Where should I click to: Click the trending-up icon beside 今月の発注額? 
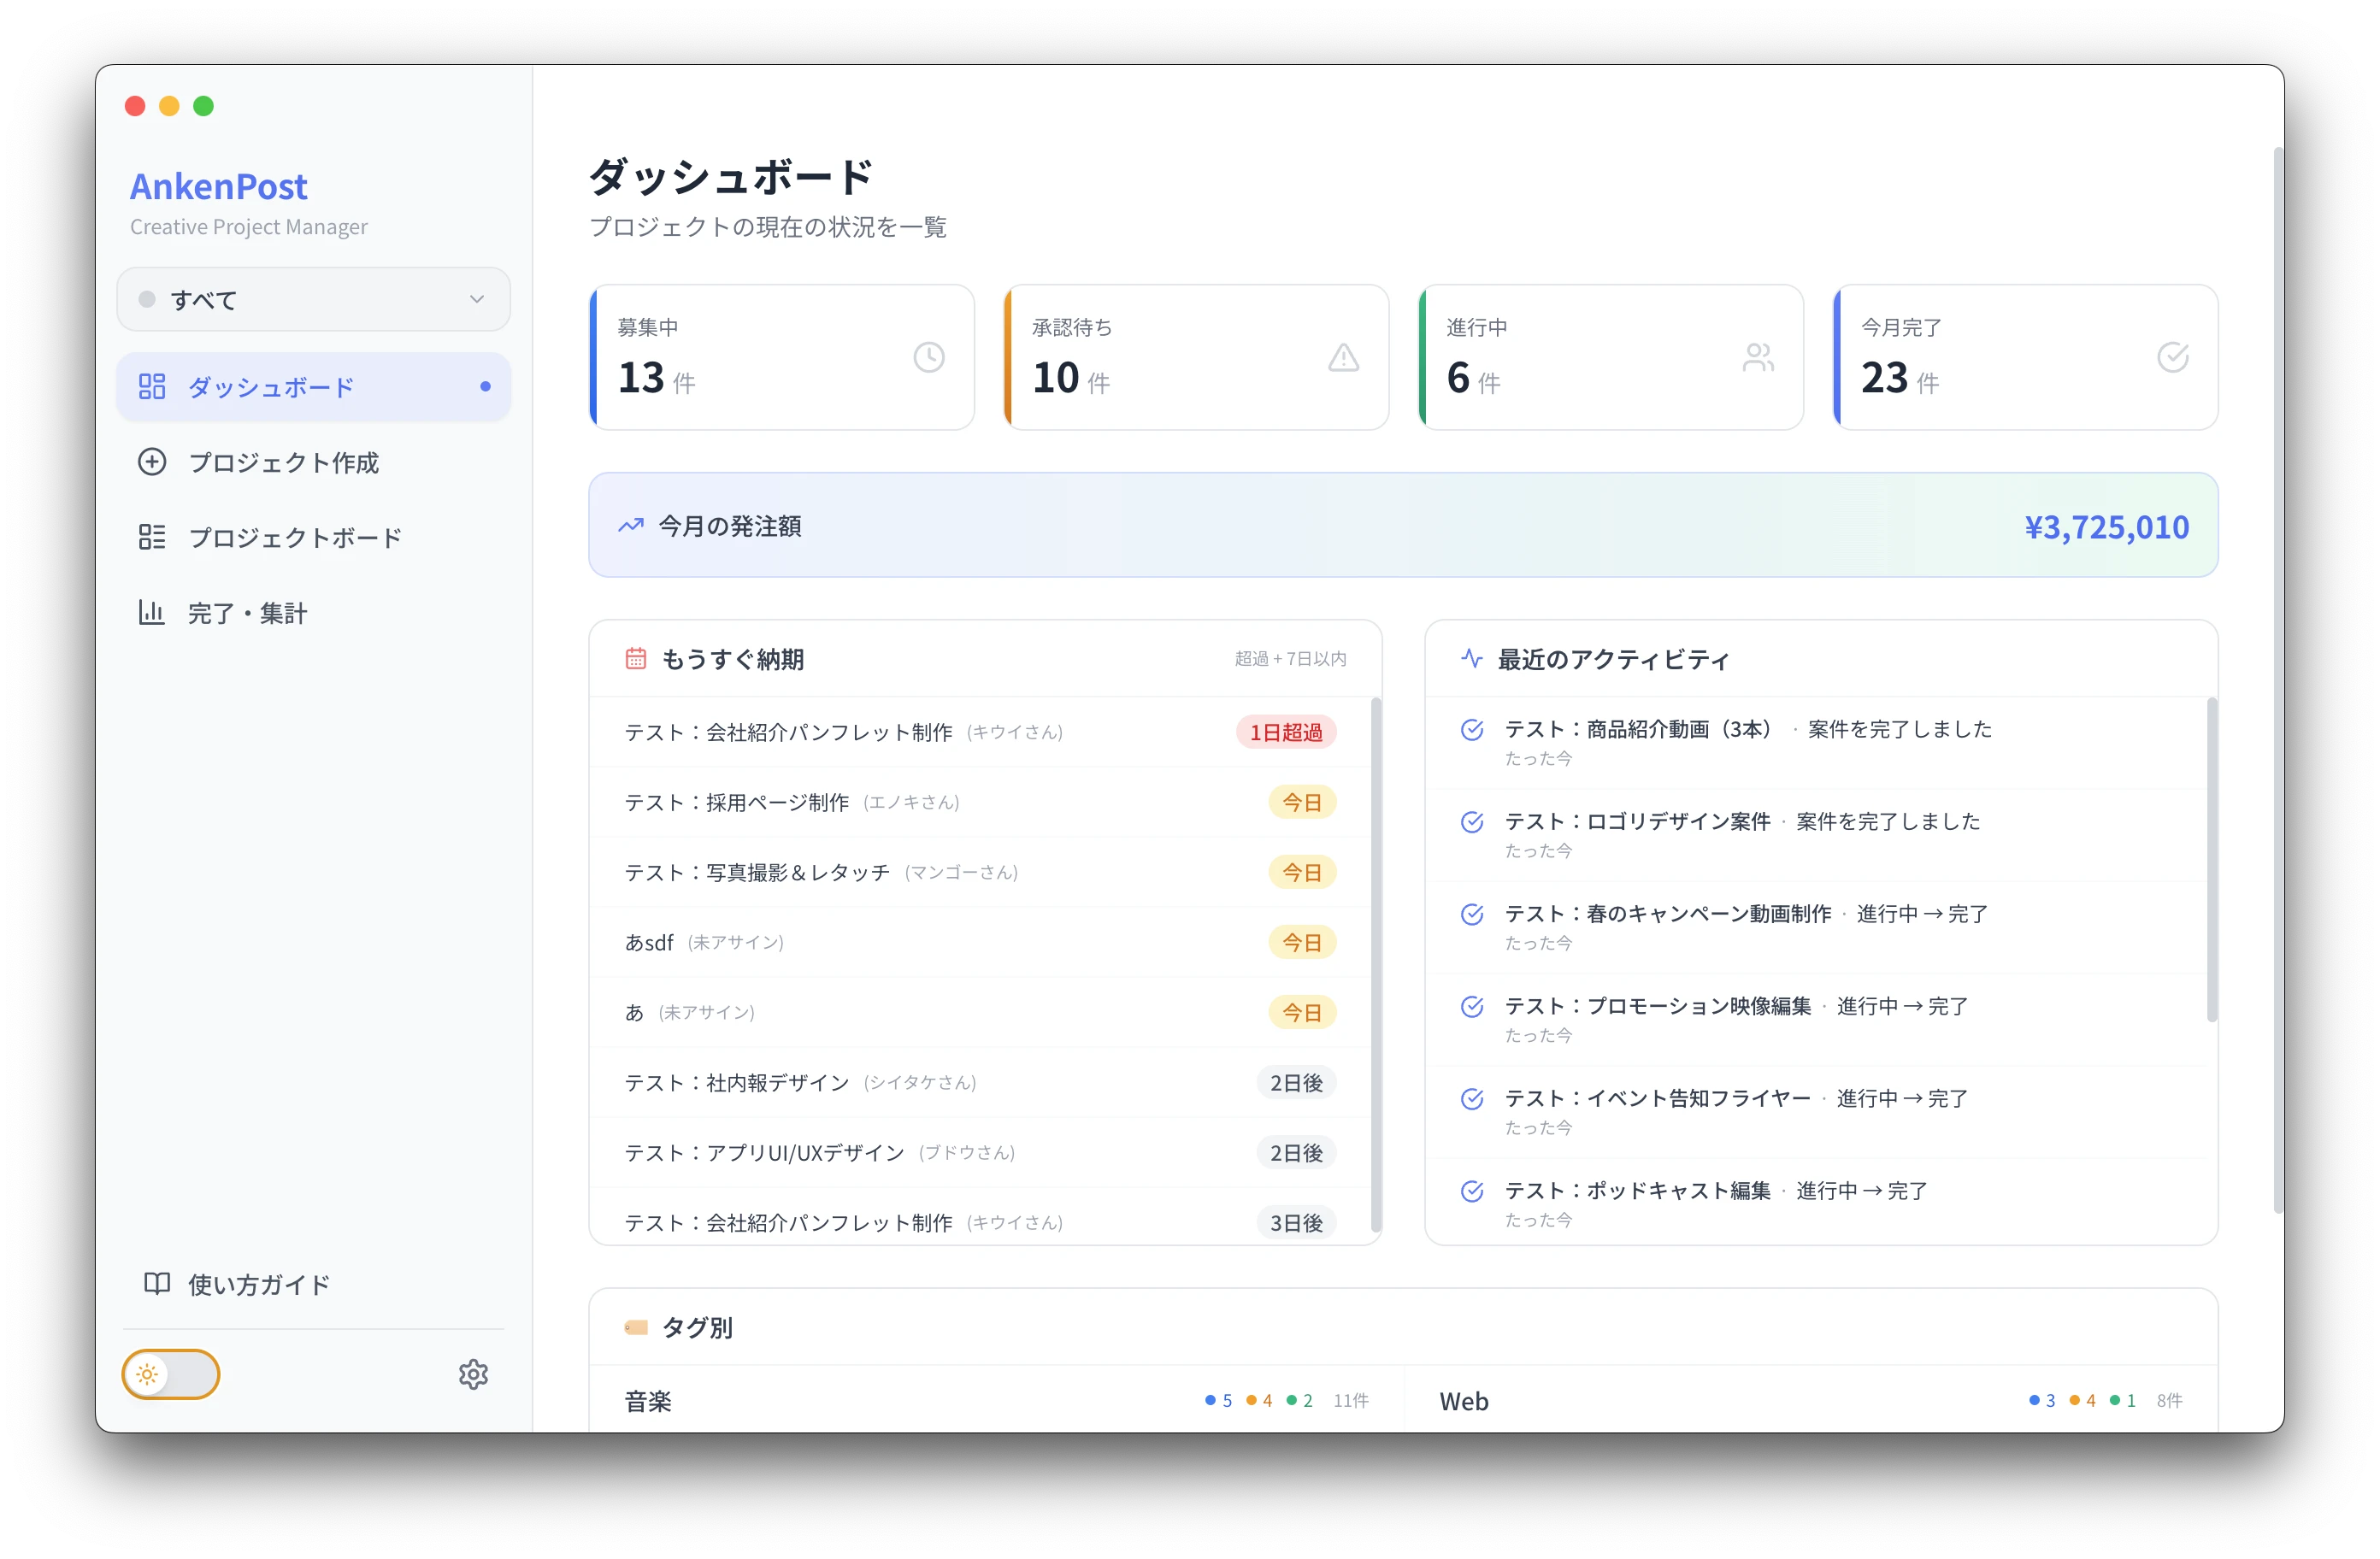(630, 525)
